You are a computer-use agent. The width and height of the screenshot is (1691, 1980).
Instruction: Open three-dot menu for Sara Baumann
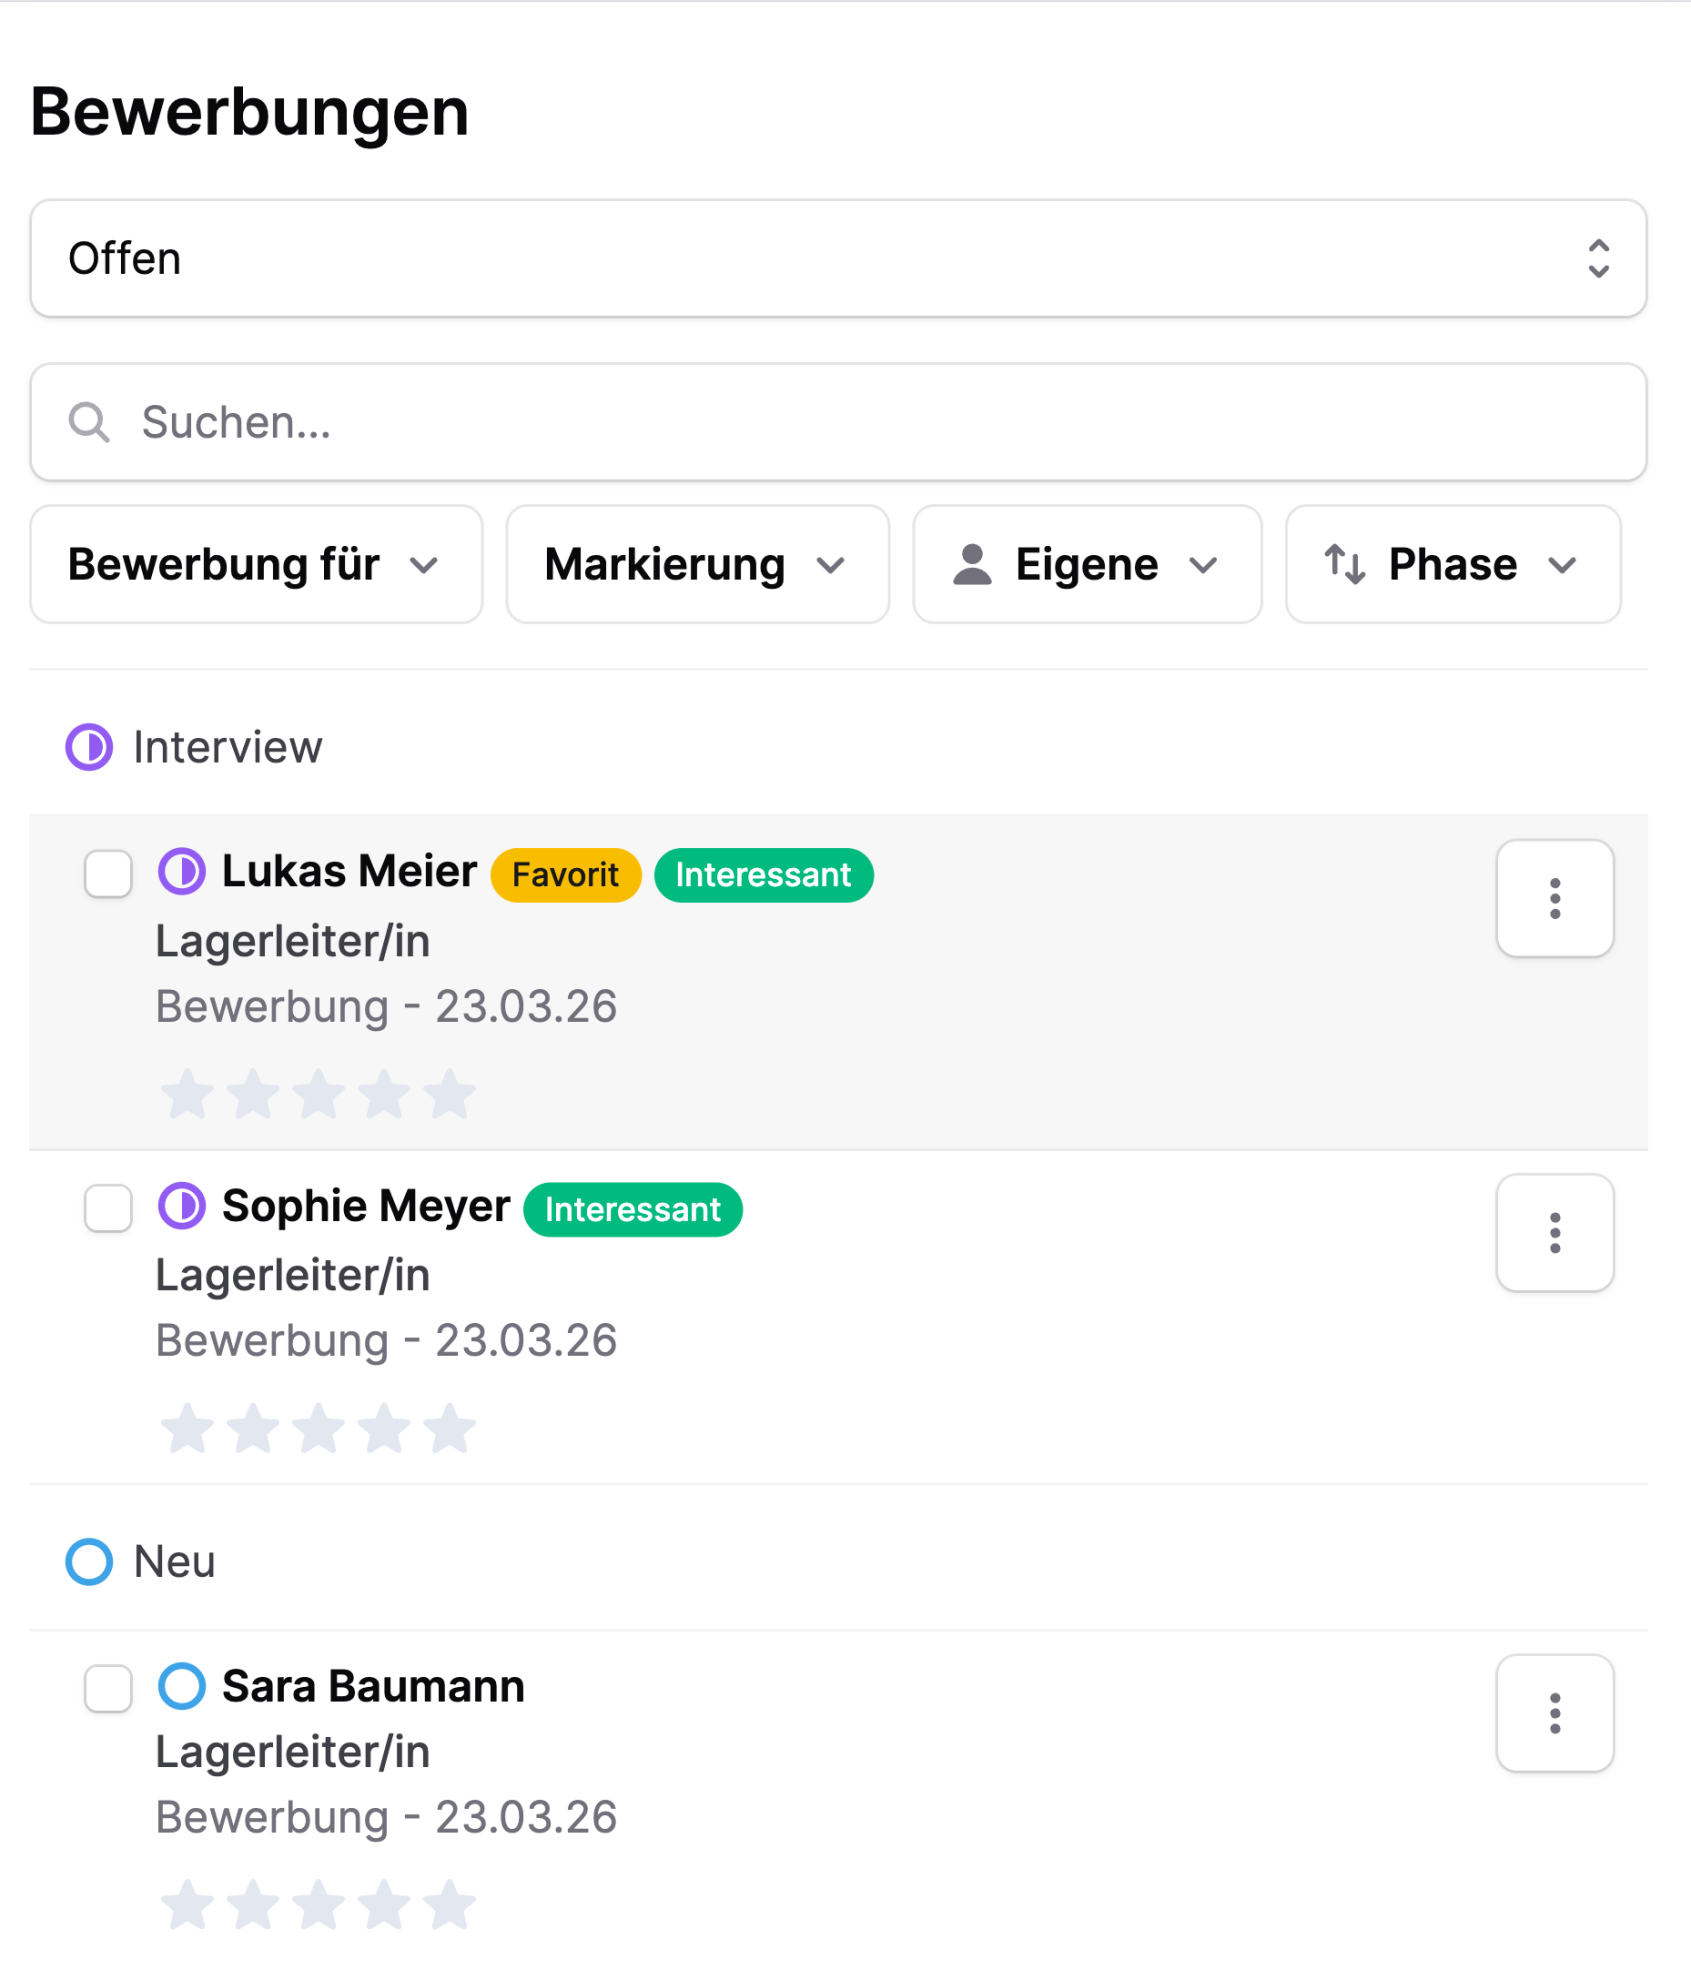1553,1712
